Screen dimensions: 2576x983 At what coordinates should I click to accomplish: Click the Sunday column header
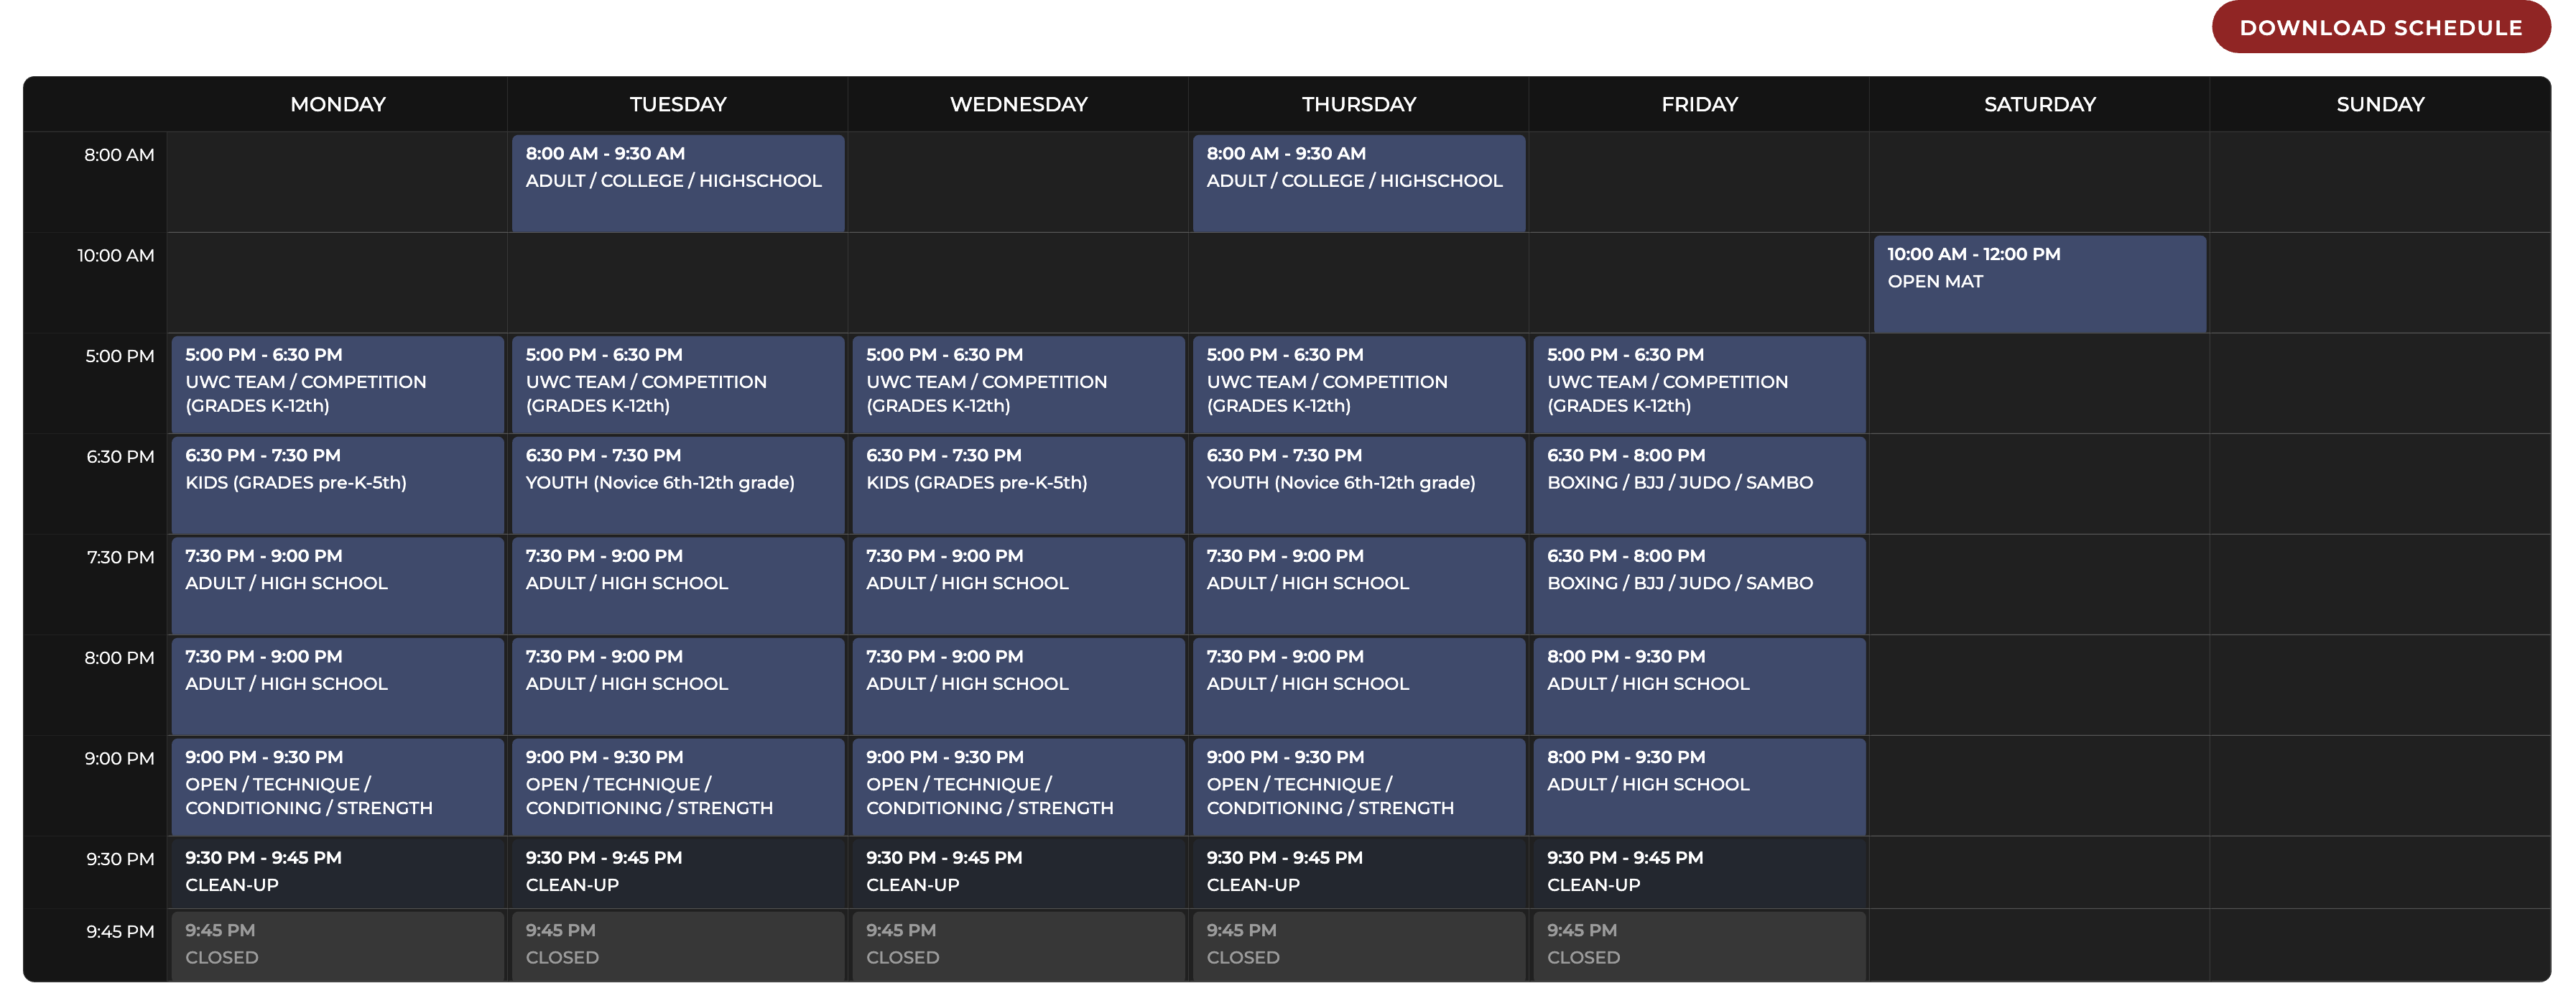pyautogui.click(x=2379, y=104)
